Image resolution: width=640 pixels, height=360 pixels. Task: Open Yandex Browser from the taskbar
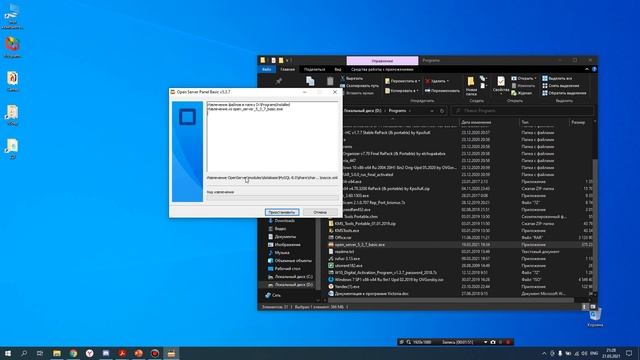(89, 353)
